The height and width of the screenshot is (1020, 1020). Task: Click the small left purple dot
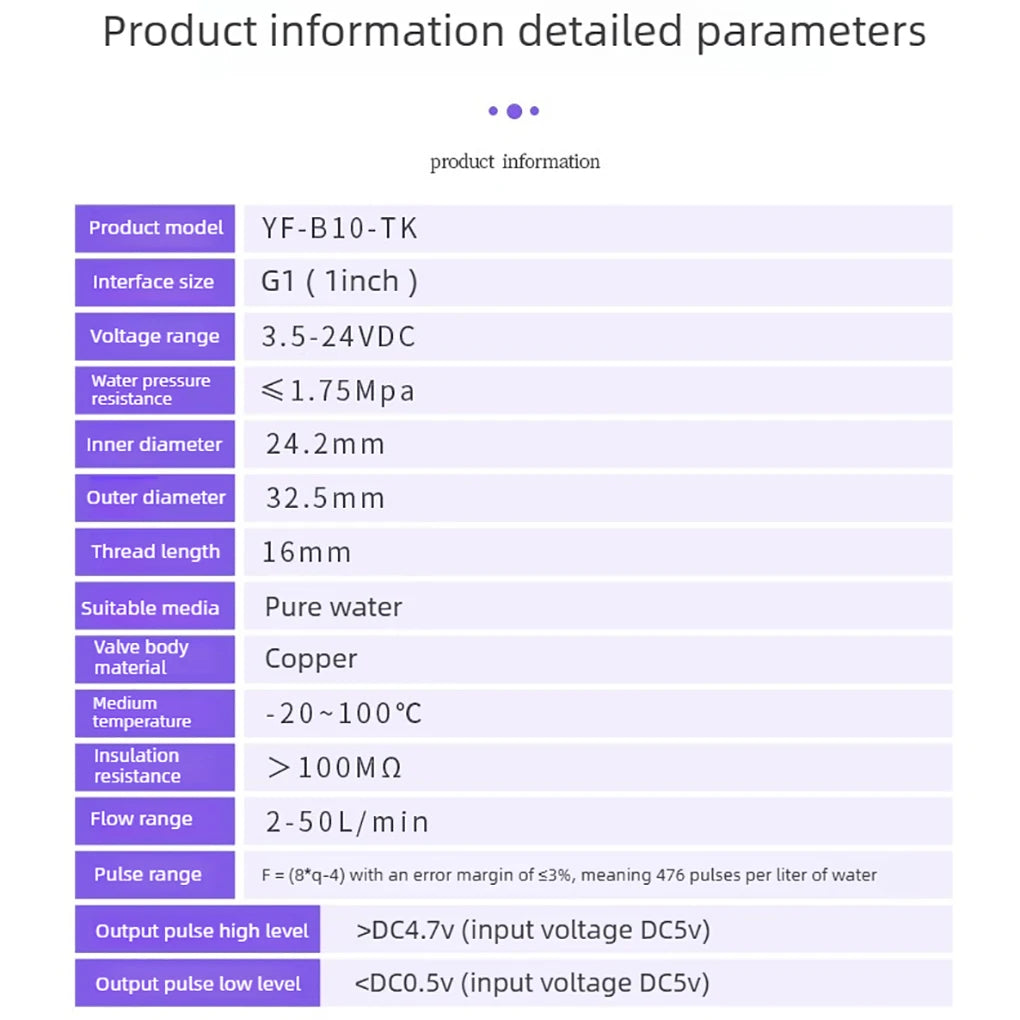pos(493,111)
